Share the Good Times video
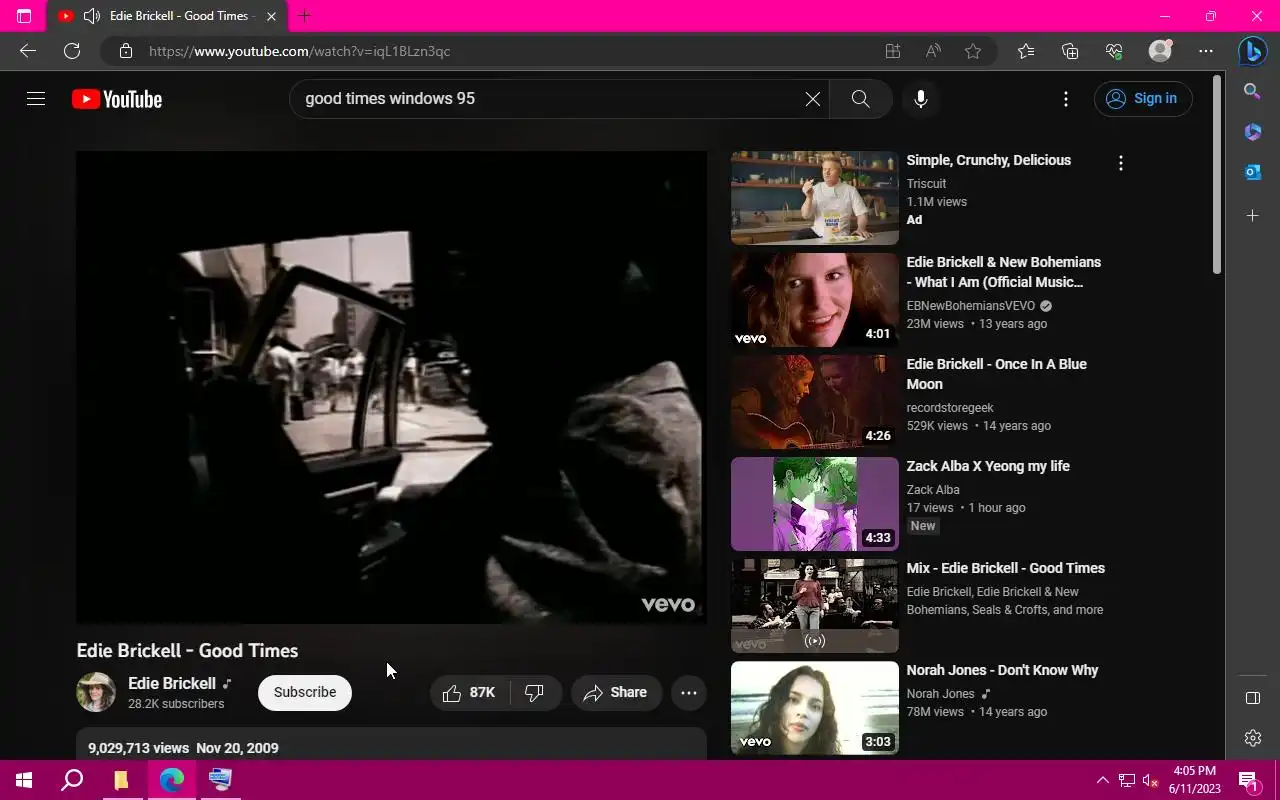The height and width of the screenshot is (800, 1280). (616, 692)
